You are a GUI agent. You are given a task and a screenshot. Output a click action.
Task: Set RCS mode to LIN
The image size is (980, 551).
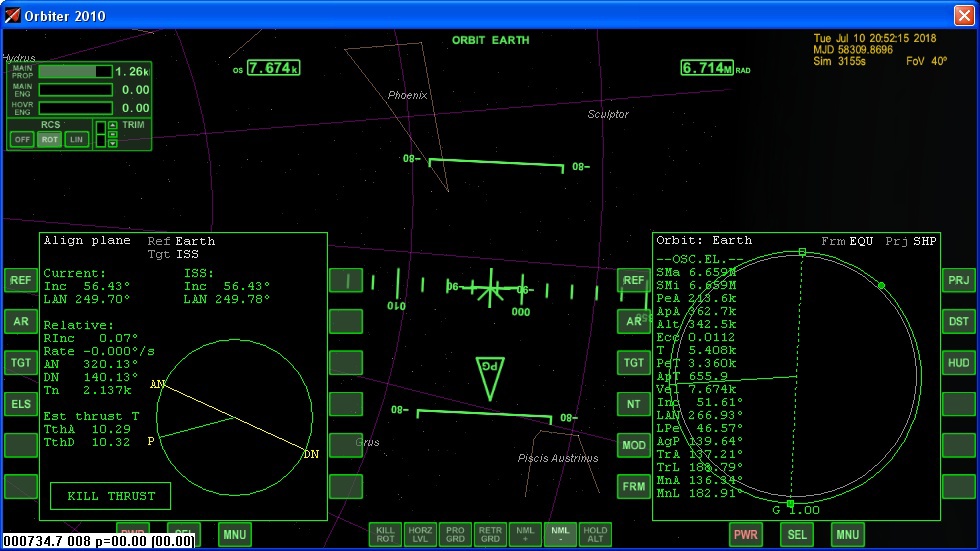(x=76, y=139)
